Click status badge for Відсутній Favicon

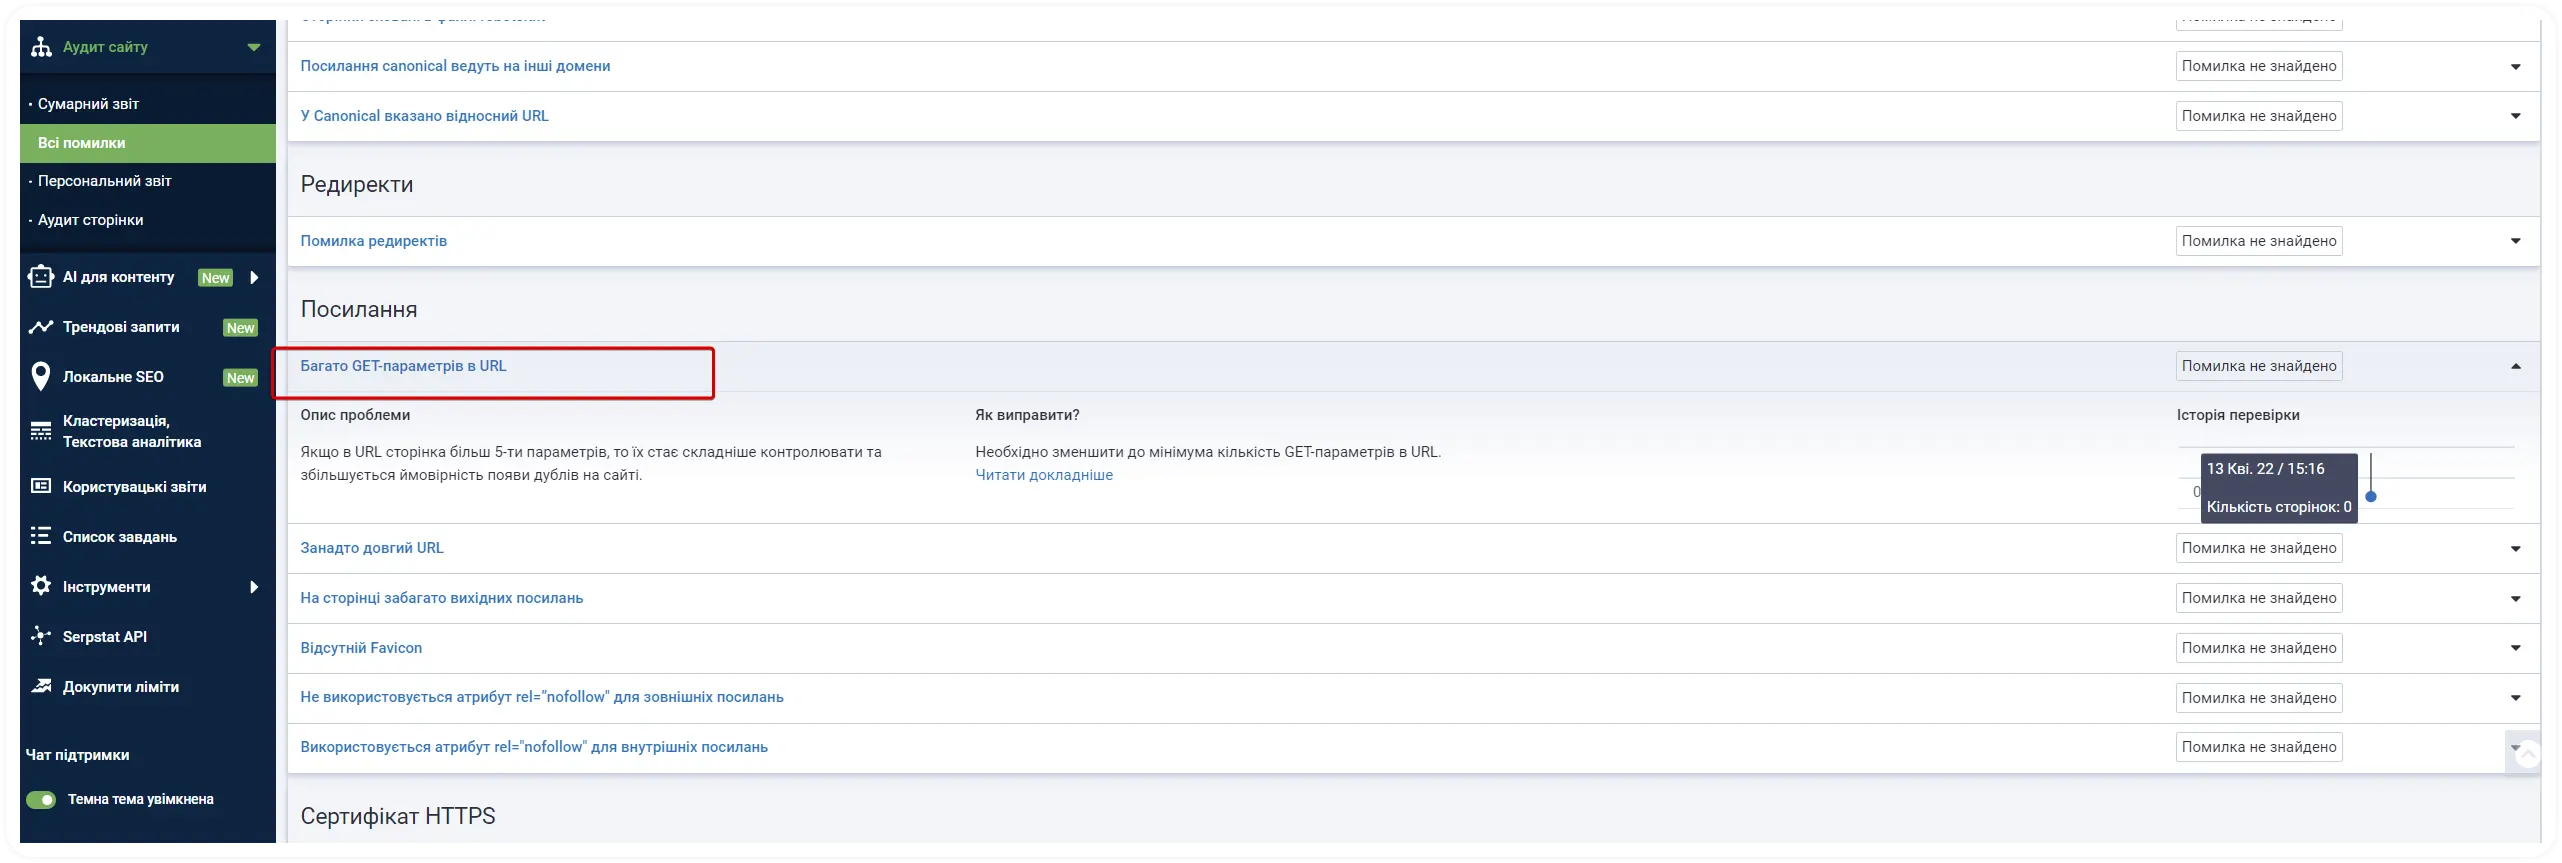click(2258, 648)
